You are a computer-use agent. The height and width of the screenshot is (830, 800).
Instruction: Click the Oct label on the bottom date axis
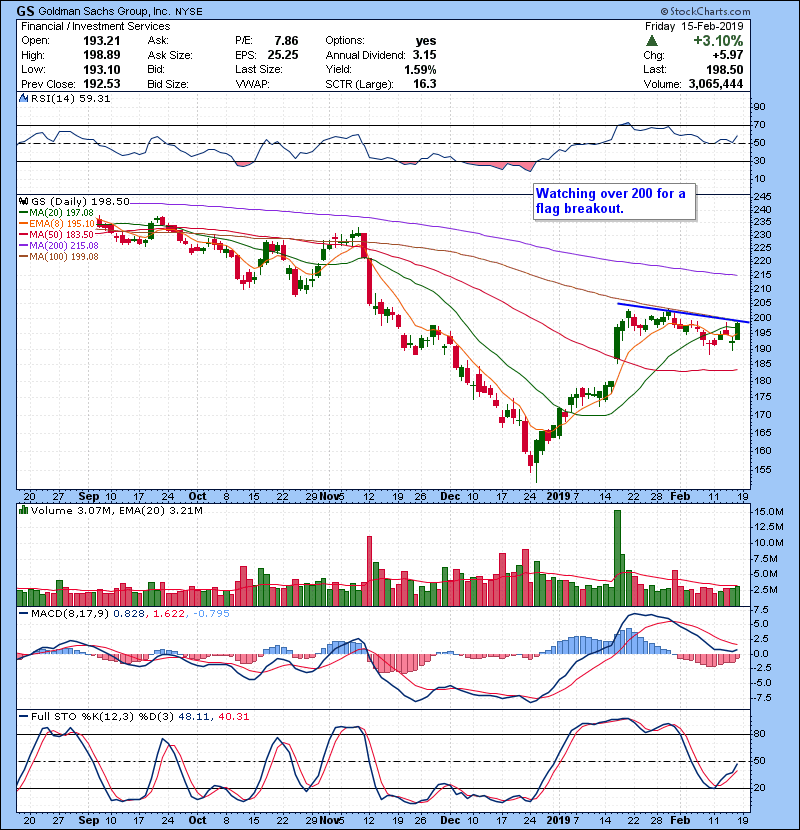point(197,820)
